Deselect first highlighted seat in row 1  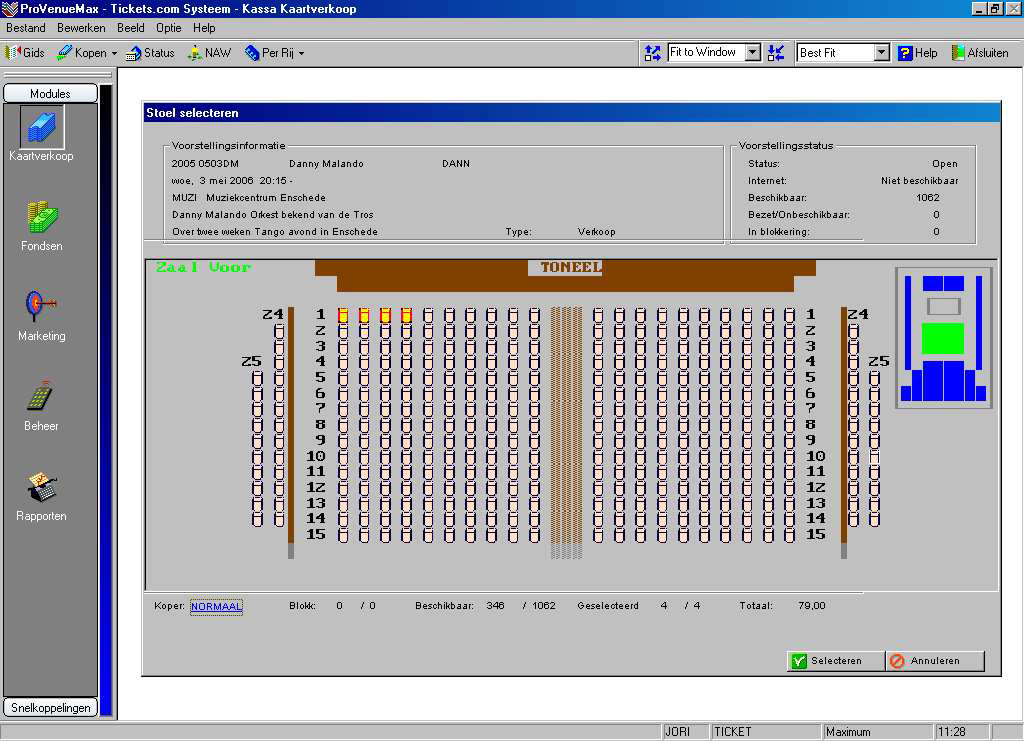343,315
